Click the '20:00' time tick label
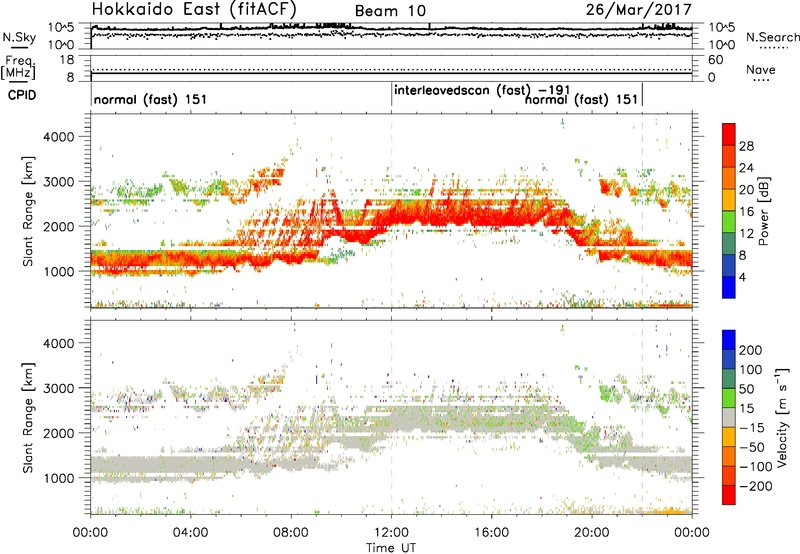 point(592,533)
